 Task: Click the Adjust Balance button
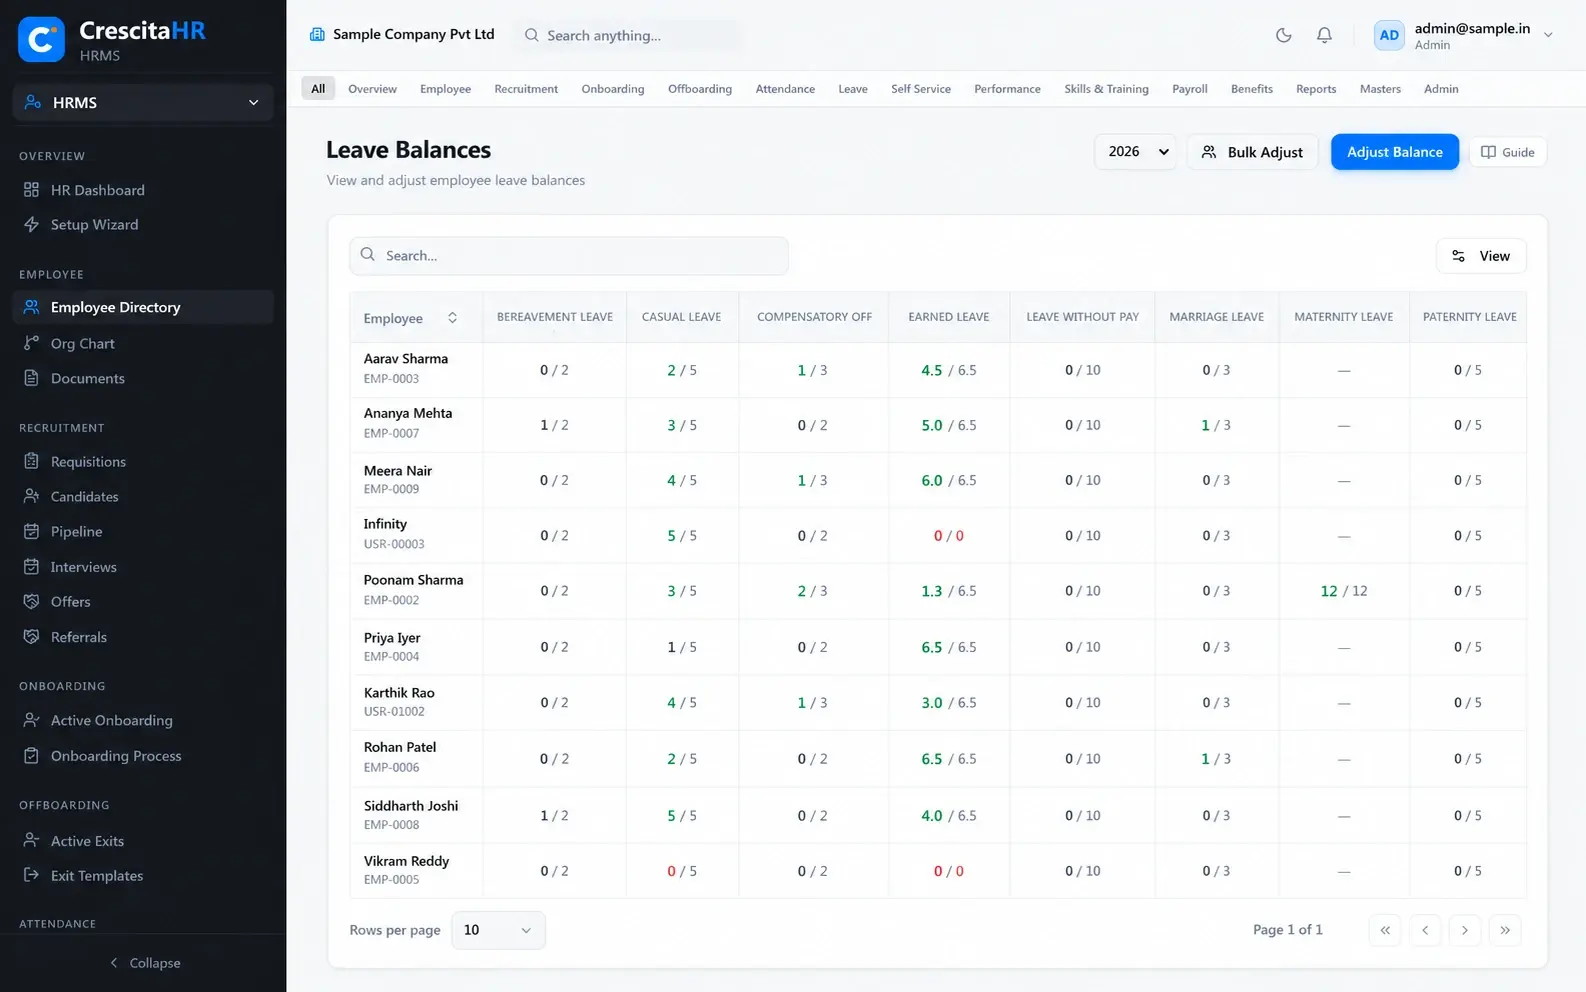(x=1395, y=152)
